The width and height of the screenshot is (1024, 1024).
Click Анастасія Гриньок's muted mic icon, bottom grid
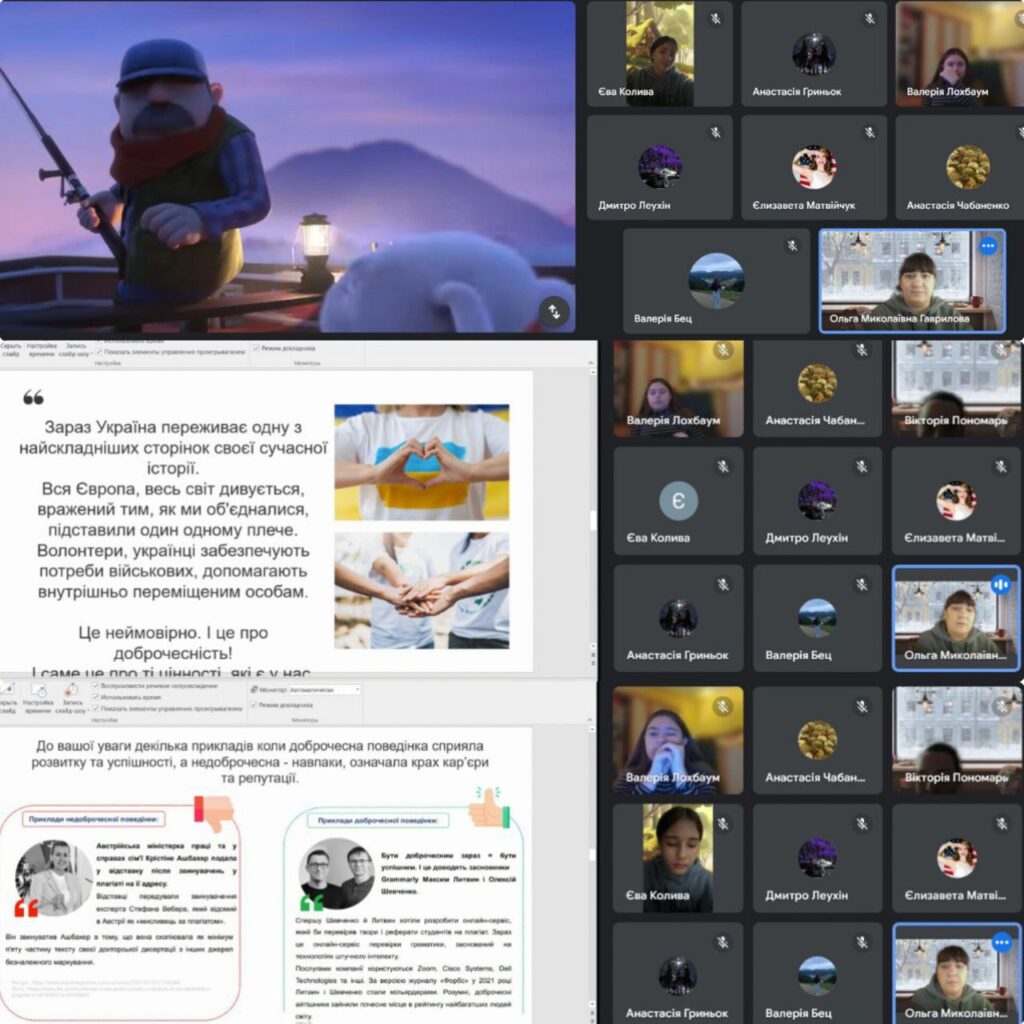point(723,942)
